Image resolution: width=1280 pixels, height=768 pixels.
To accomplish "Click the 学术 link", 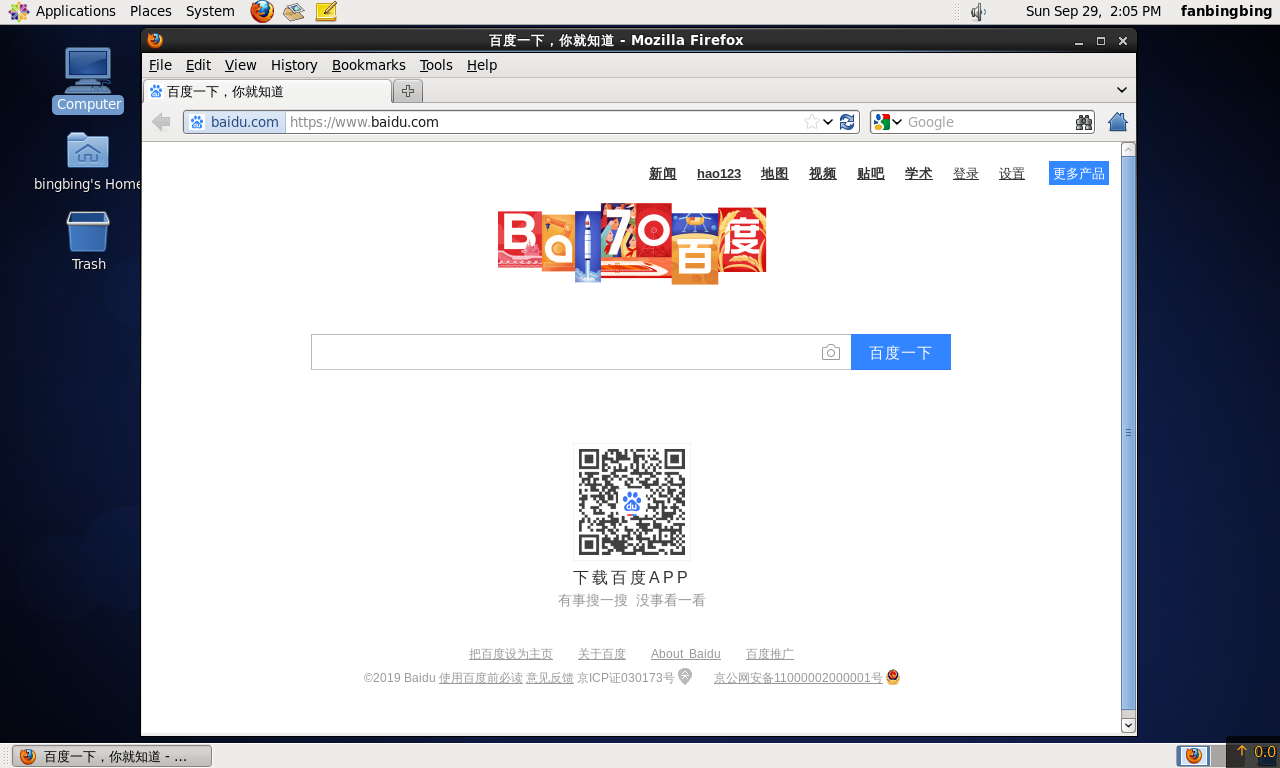I will [919, 173].
